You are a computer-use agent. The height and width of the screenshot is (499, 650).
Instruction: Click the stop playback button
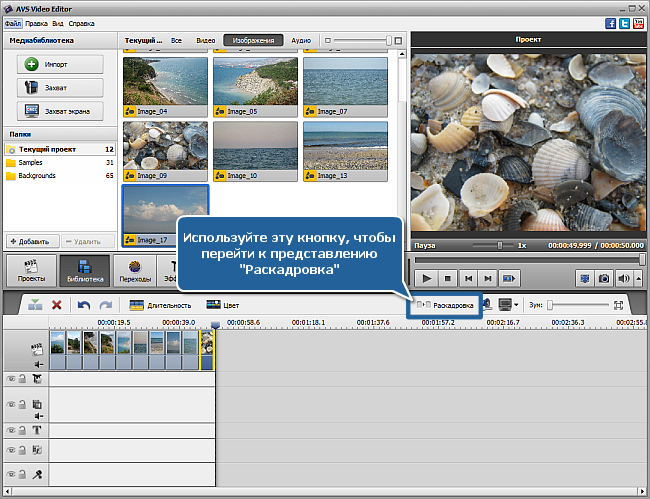point(449,278)
